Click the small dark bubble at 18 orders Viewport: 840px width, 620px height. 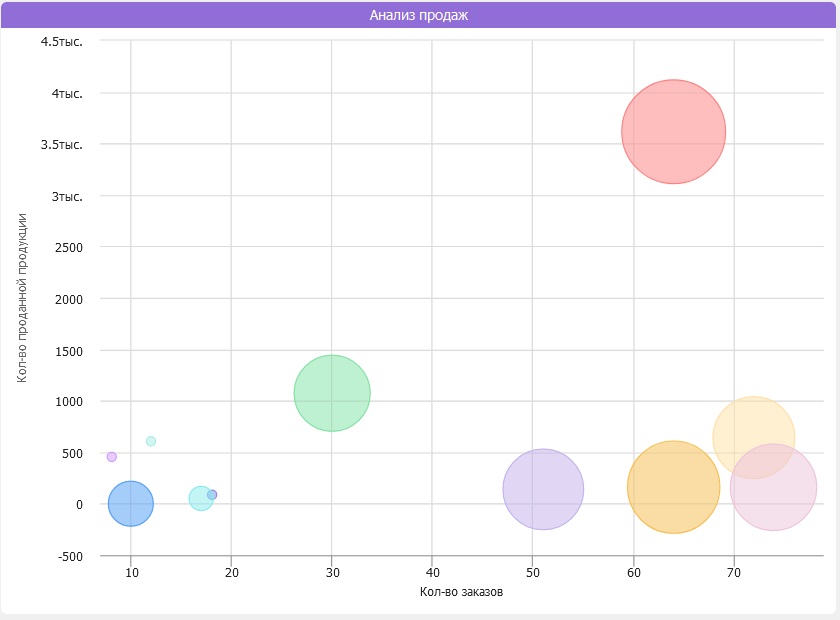[x=212, y=495]
